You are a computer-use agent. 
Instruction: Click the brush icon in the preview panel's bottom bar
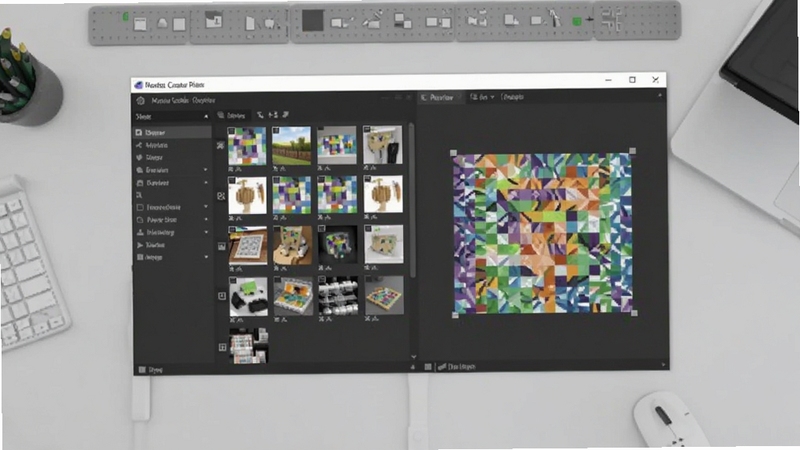click(x=442, y=366)
